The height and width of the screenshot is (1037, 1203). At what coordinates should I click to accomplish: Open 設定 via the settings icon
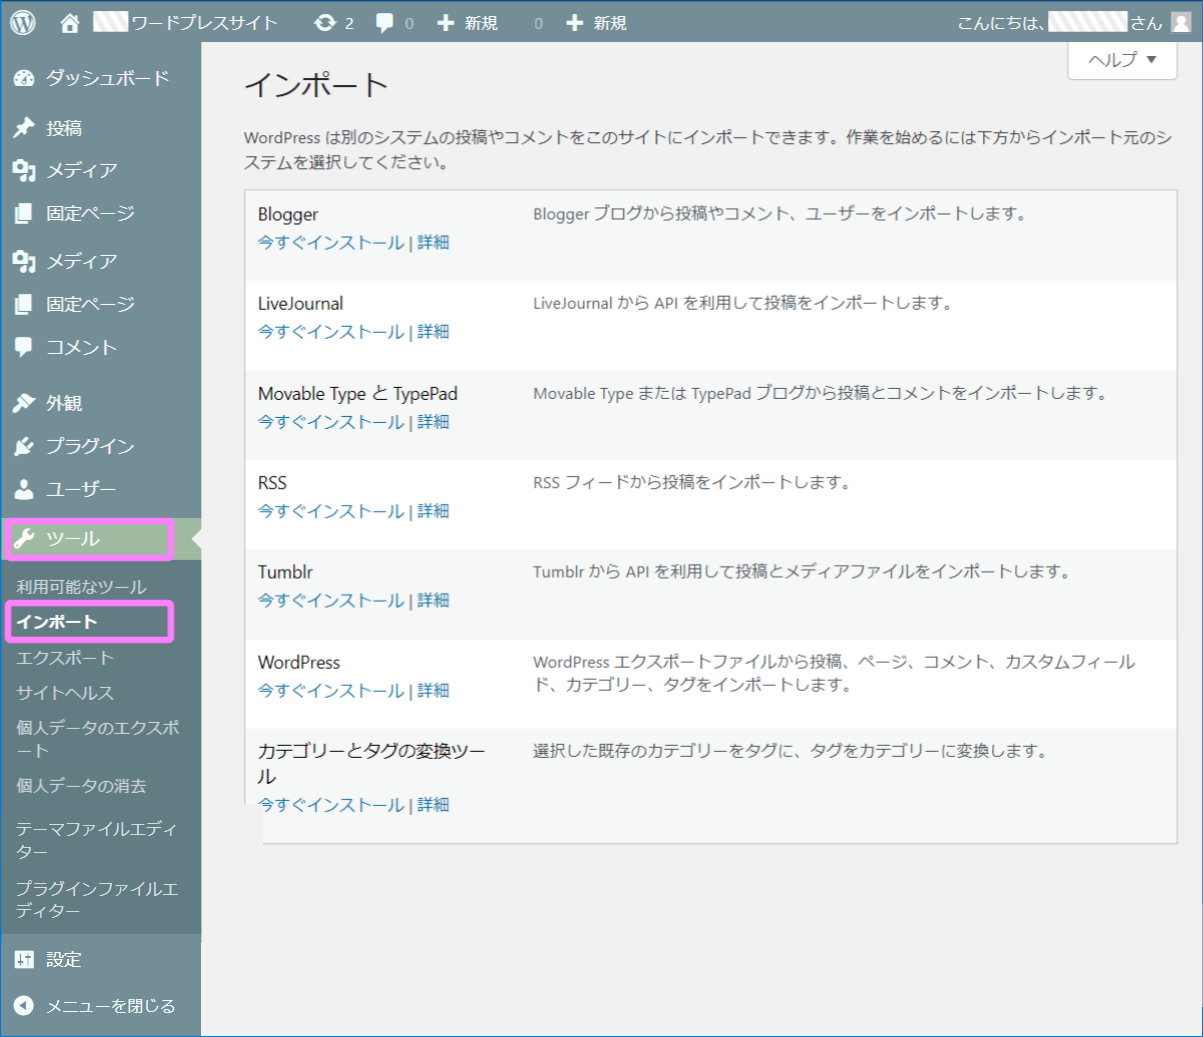(25, 959)
